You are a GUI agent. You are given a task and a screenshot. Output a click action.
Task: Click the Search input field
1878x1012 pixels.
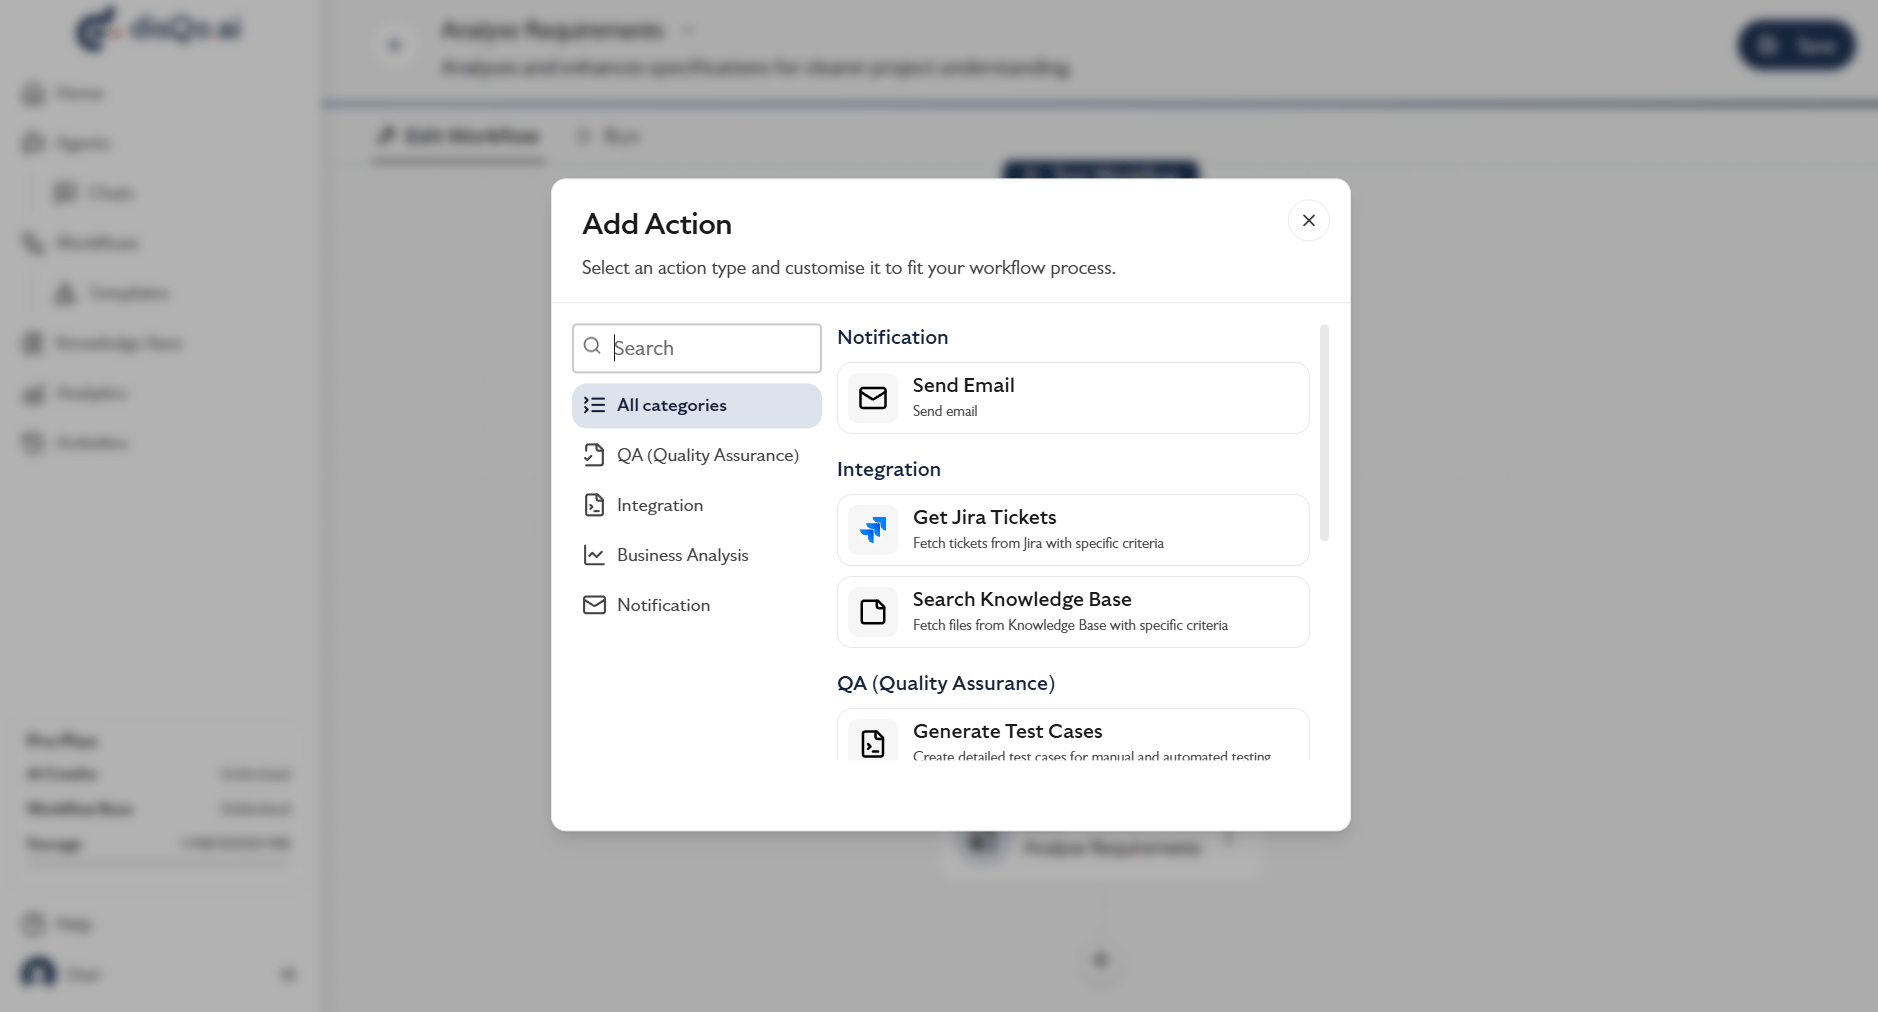click(697, 348)
